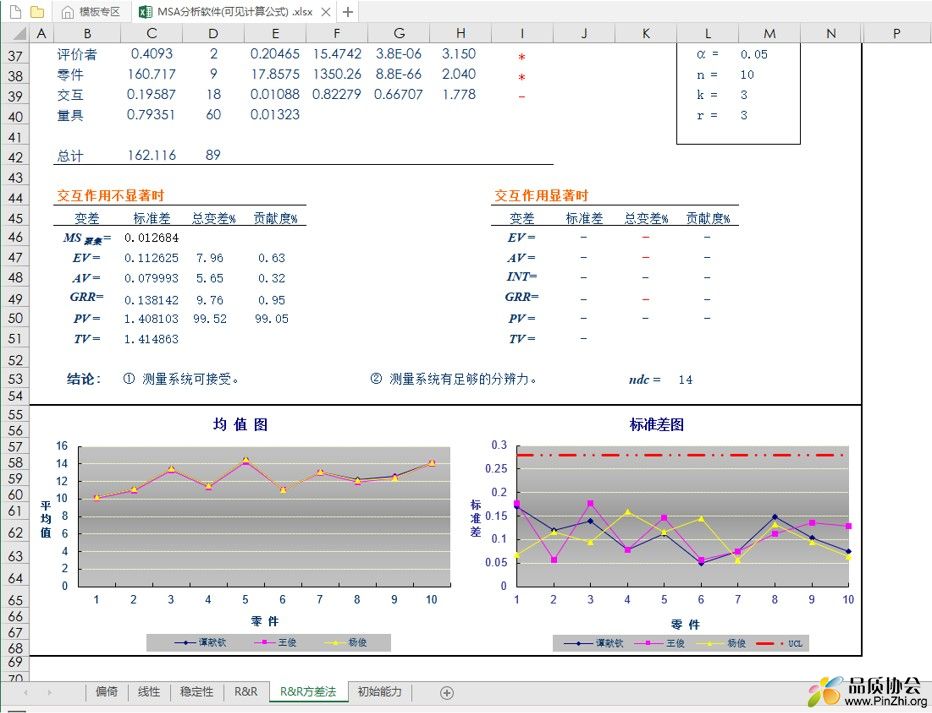This screenshot has width=932, height=713.
Task: Switch to the 初始能力 sheet tab
Action: [379, 692]
